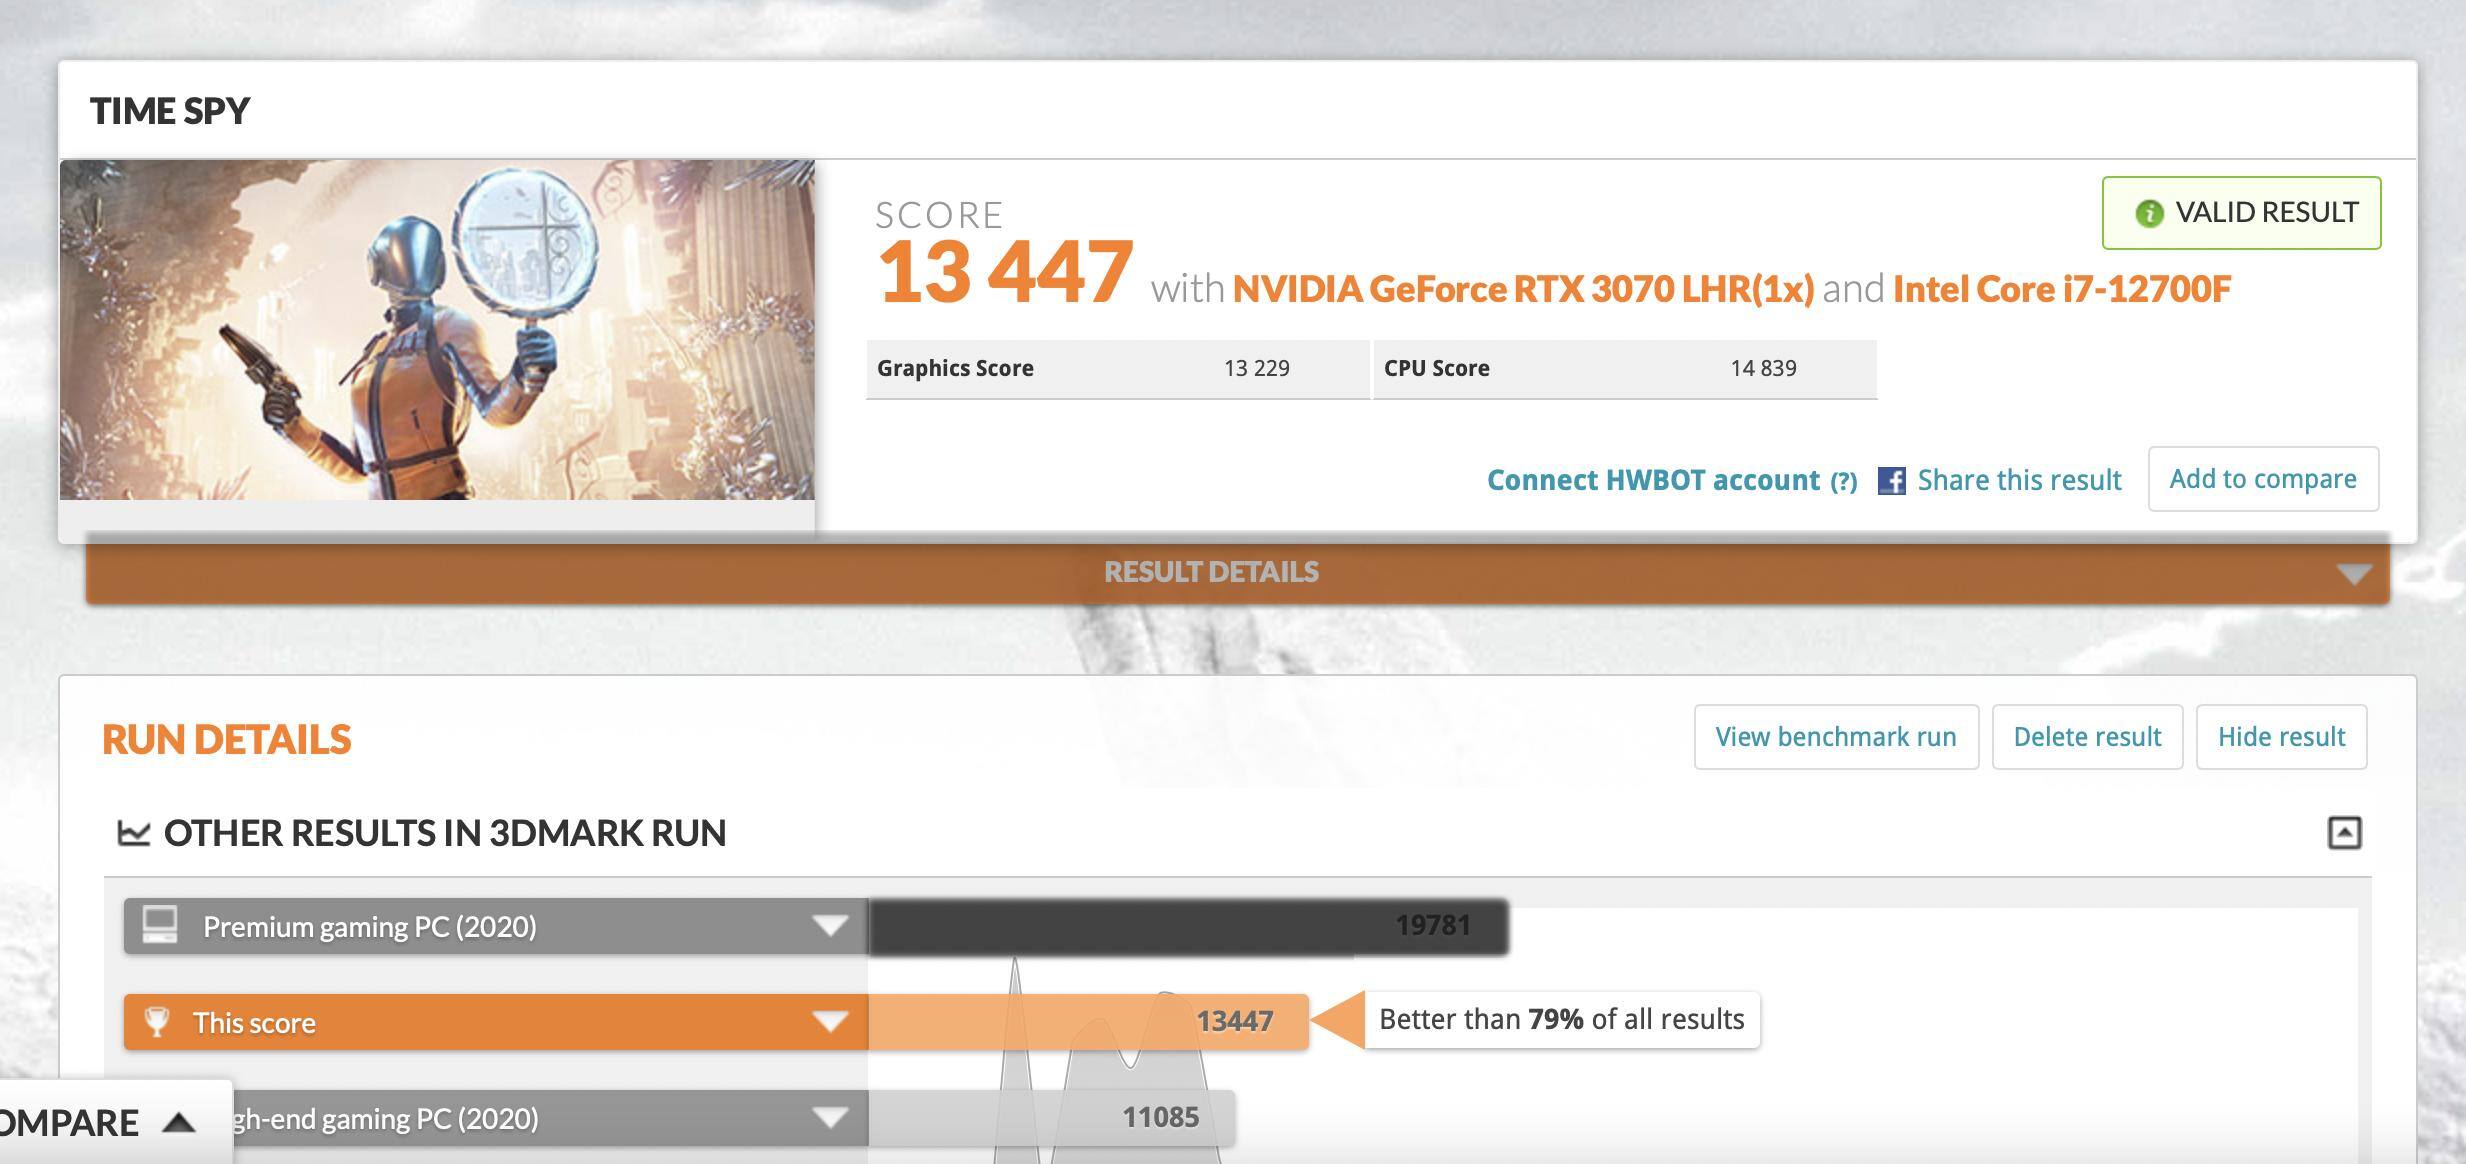Click the Add to compare button
The width and height of the screenshot is (2466, 1164).
2262,479
